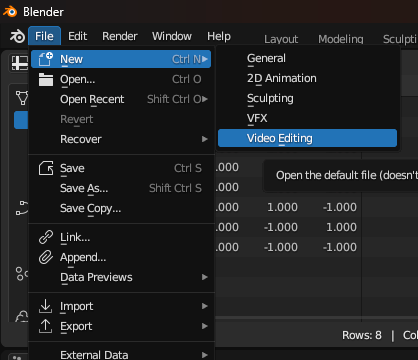
Task: Click the 'Rows: 8' status text
Action: point(362,335)
